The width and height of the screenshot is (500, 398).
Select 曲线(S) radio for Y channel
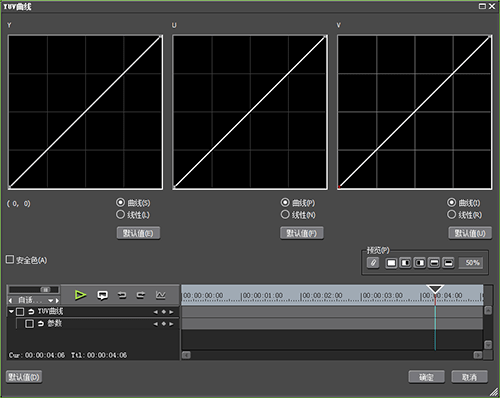(120, 202)
